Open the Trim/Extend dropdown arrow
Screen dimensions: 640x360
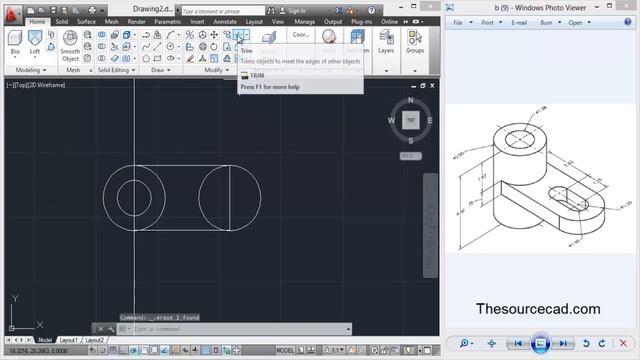point(247,35)
